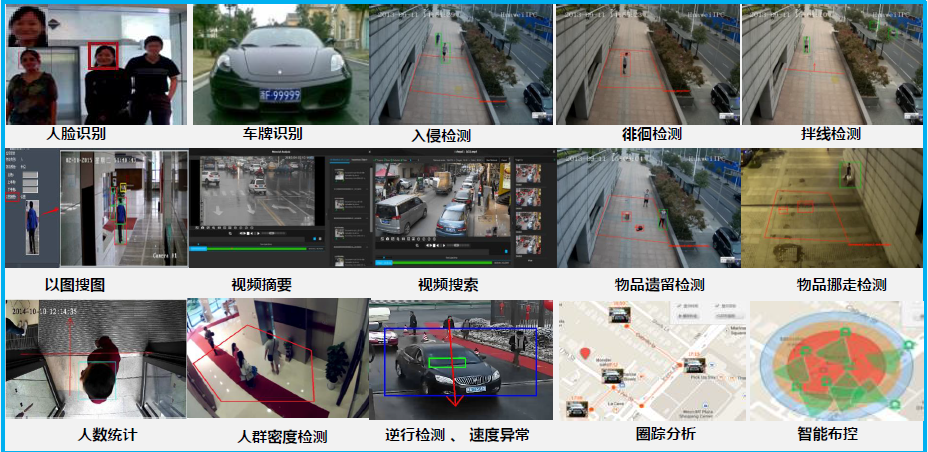This screenshot has height=452, width=928.
Task: Click the red location pin on the track-analysis map
Action: (586, 354)
